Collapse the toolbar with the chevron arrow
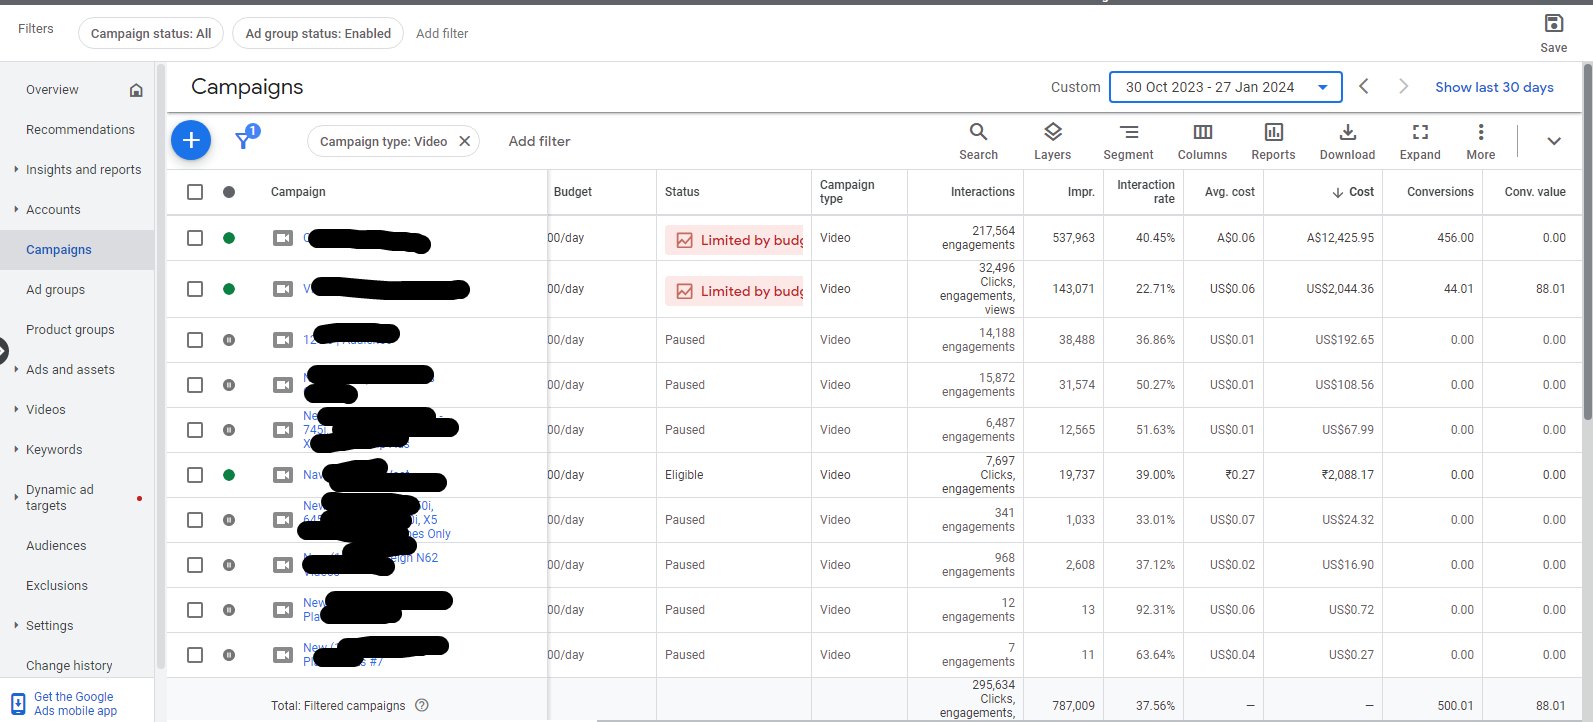Image resolution: width=1593 pixels, height=722 pixels. [1554, 141]
